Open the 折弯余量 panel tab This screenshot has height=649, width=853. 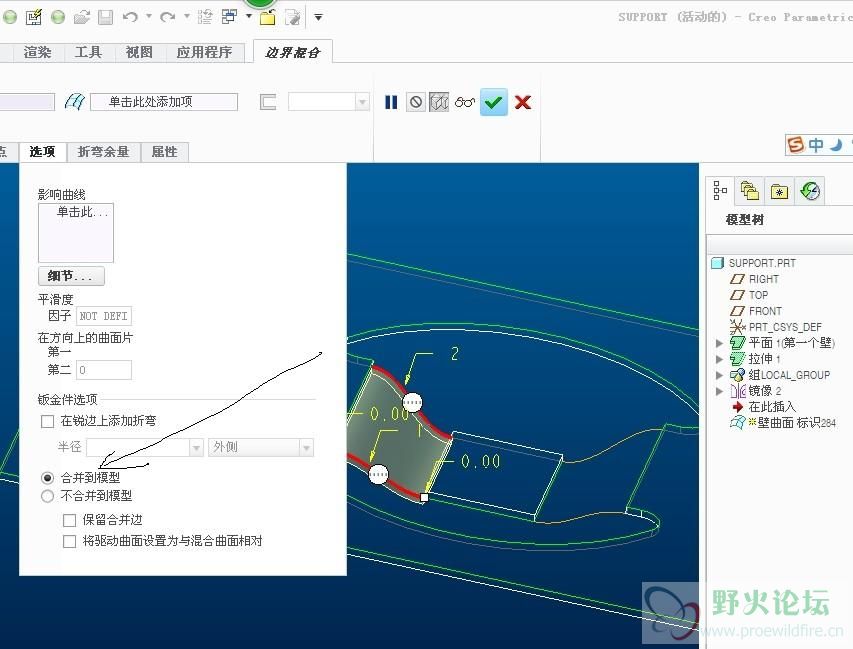[x=103, y=152]
